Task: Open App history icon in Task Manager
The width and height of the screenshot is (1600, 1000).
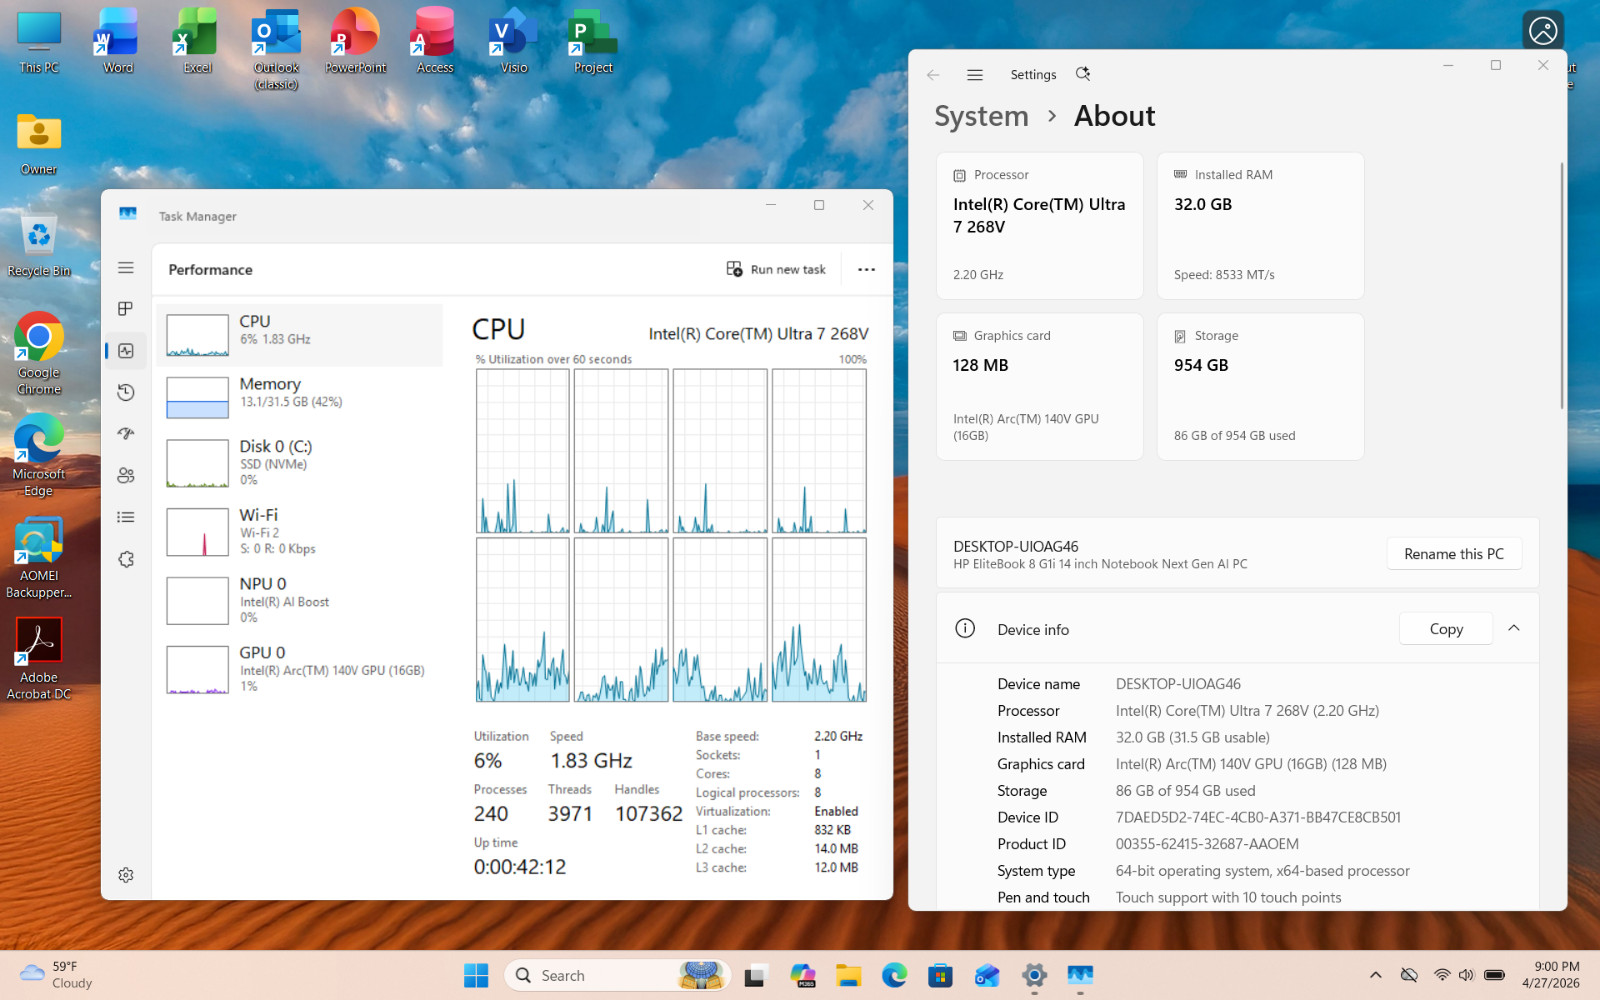Action: tap(126, 392)
